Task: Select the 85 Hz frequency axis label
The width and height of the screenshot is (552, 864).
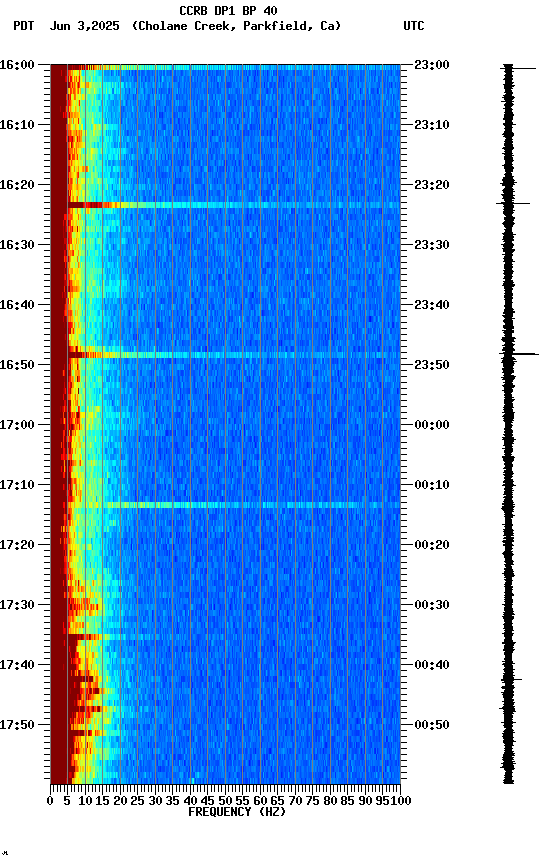Action: click(348, 801)
